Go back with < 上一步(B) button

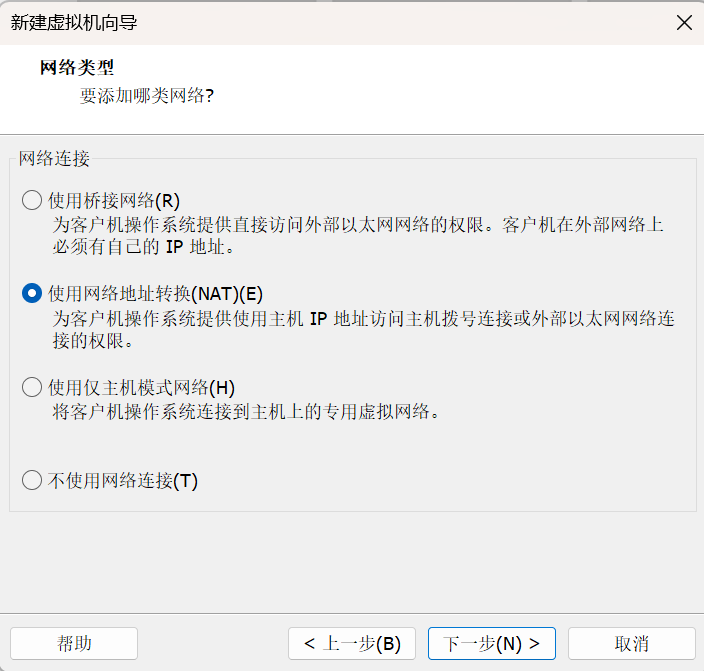click(352, 644)
